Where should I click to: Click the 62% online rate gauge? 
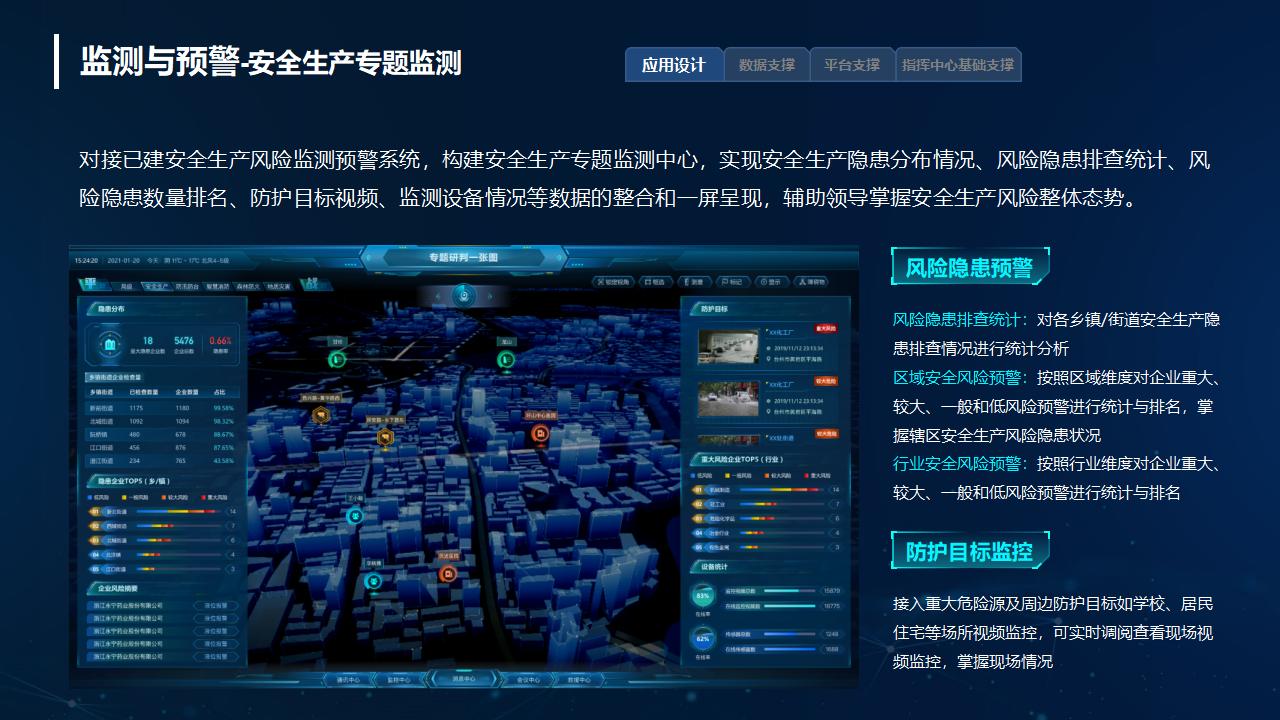click(702, 639)
